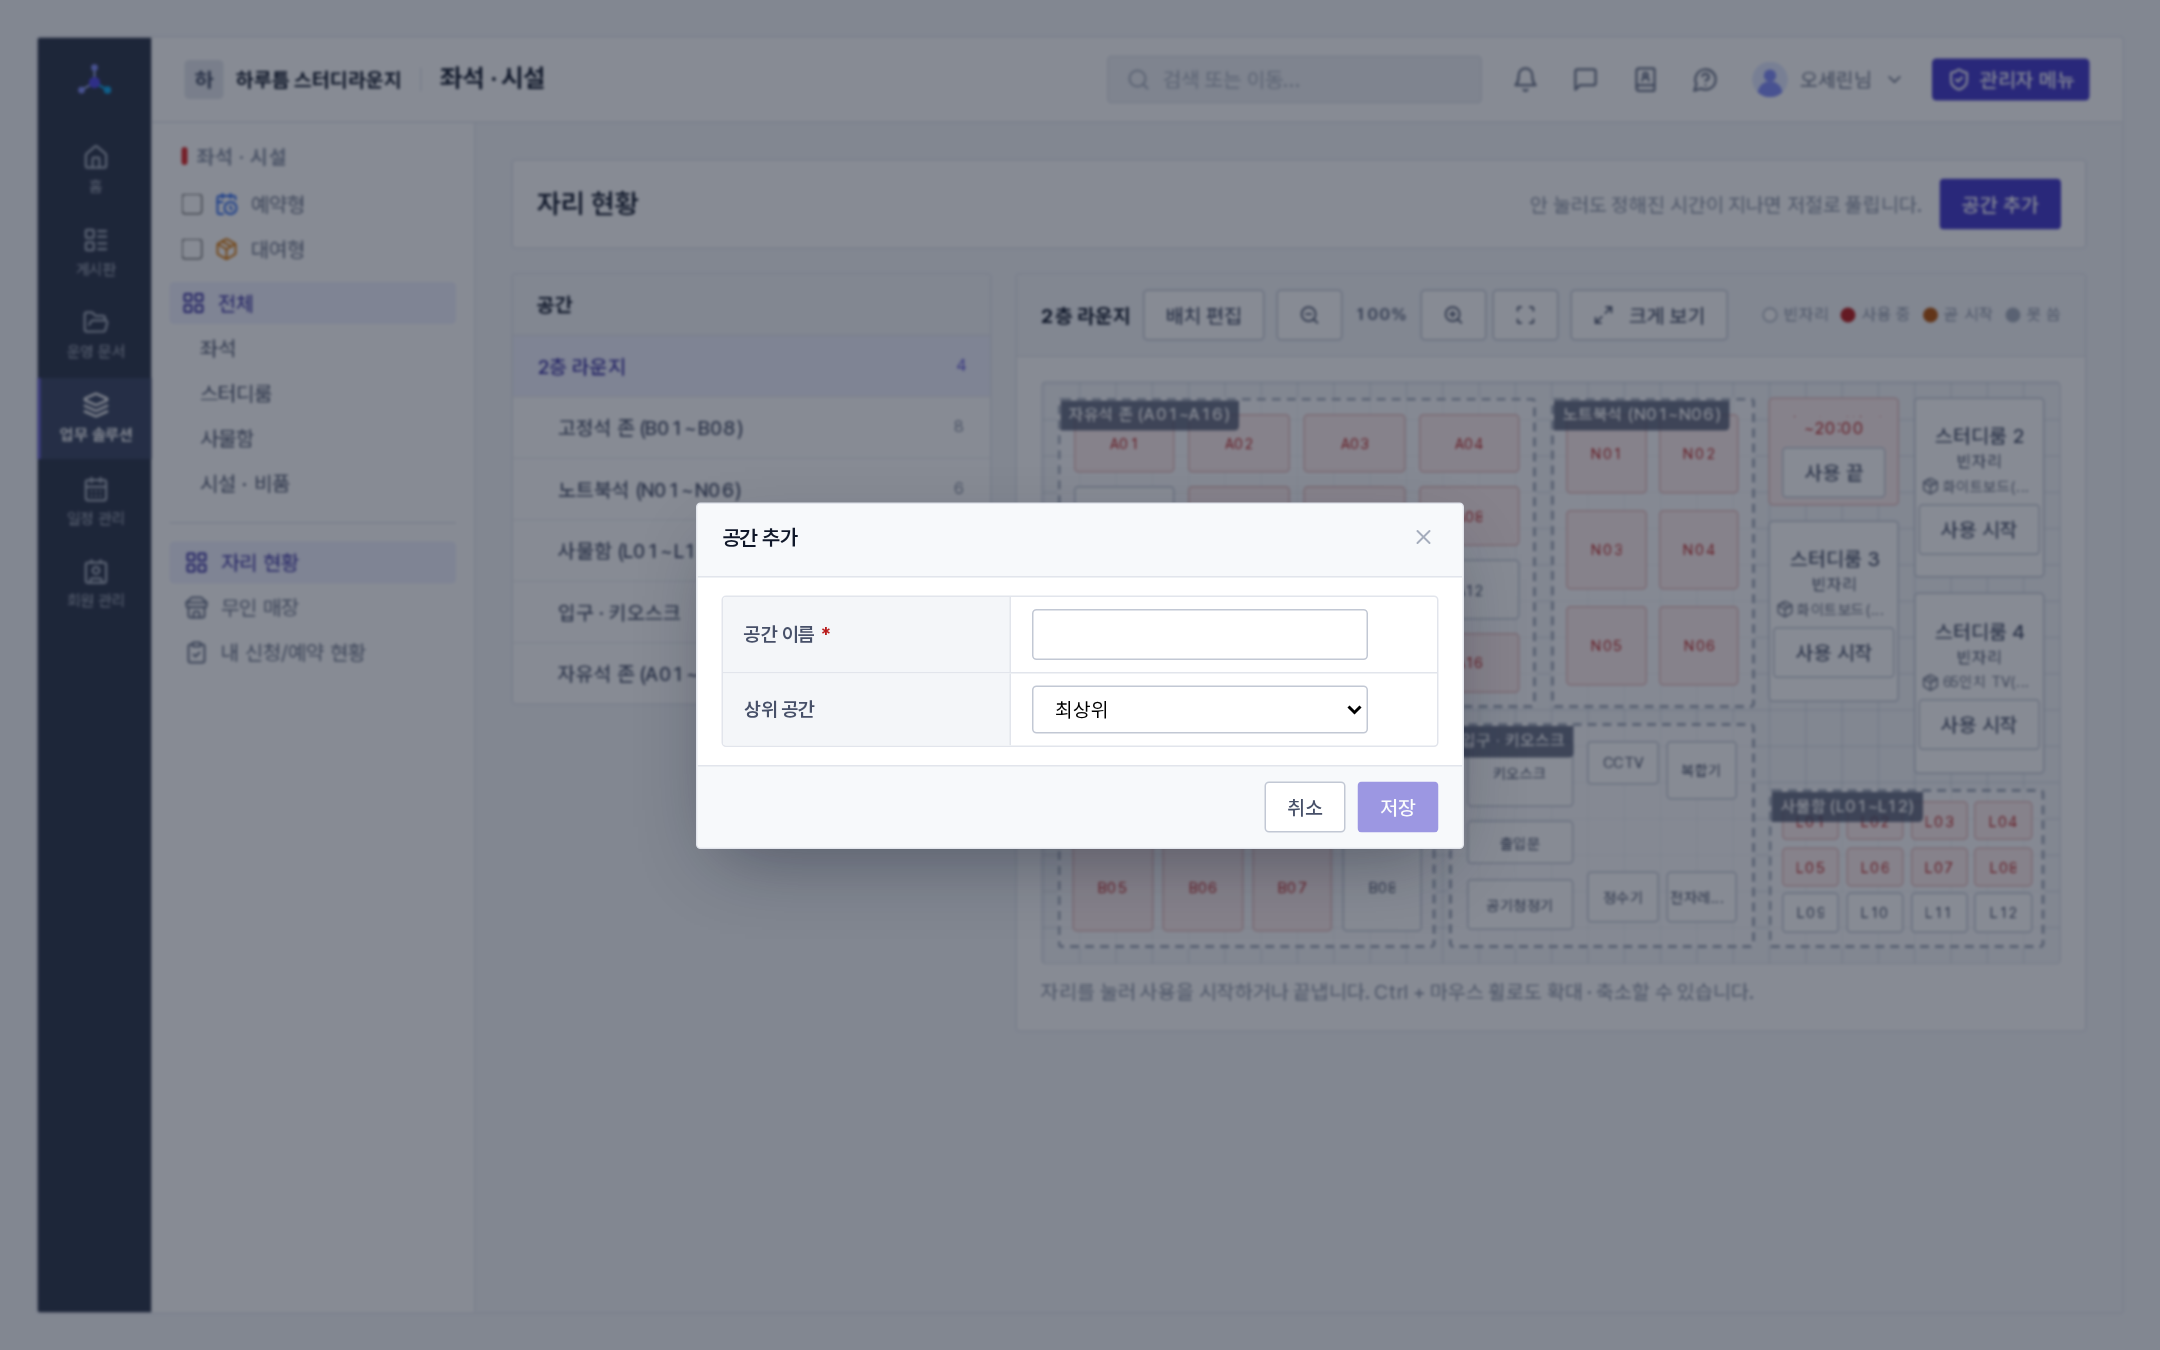Focus the 공간 이름 input field
Viewport: 2160px width, 1350px height.
click(x=1199, y=634)
